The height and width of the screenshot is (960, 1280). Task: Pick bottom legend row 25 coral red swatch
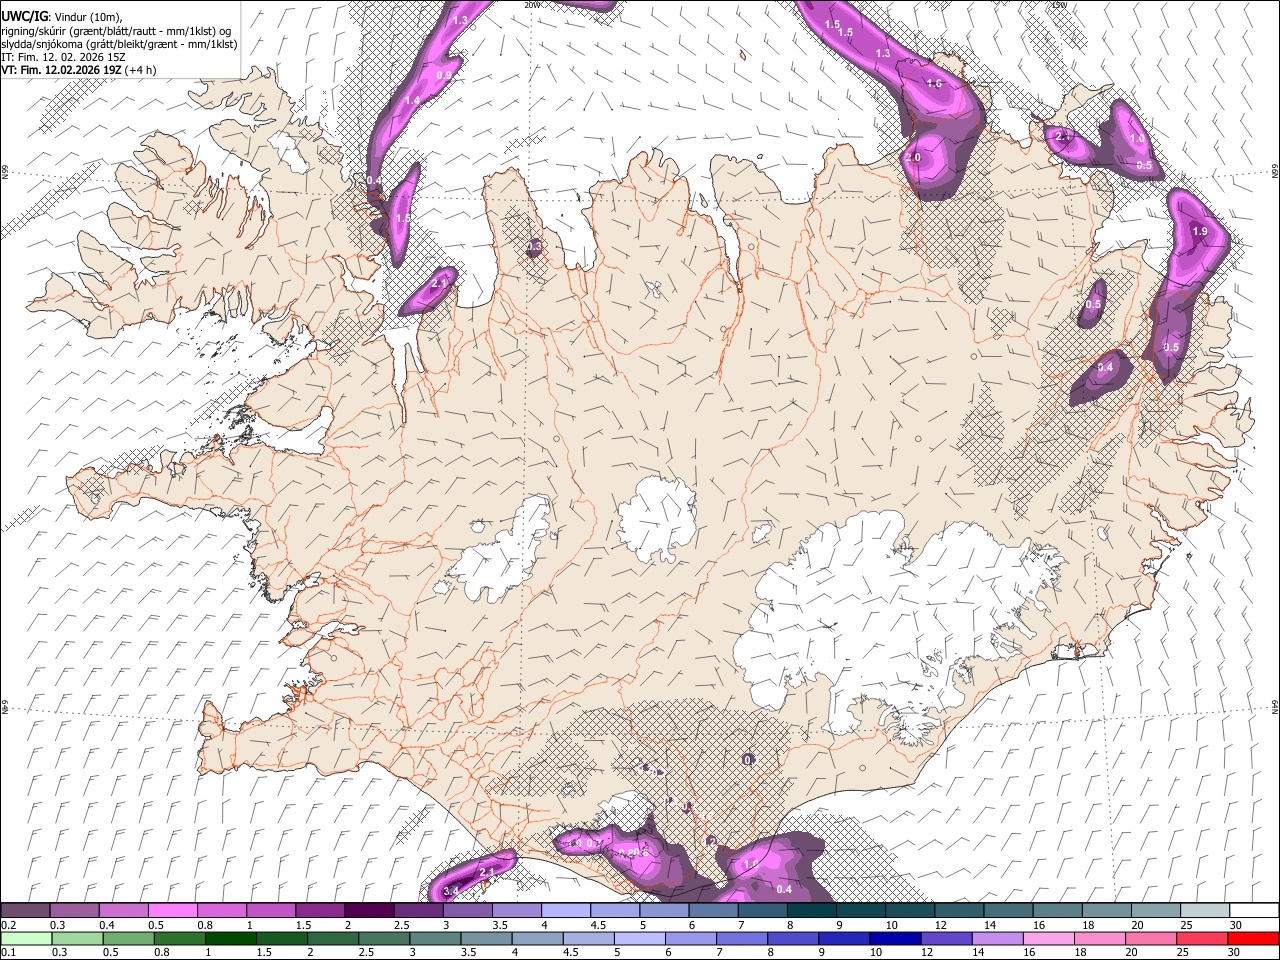(1205, 938)
